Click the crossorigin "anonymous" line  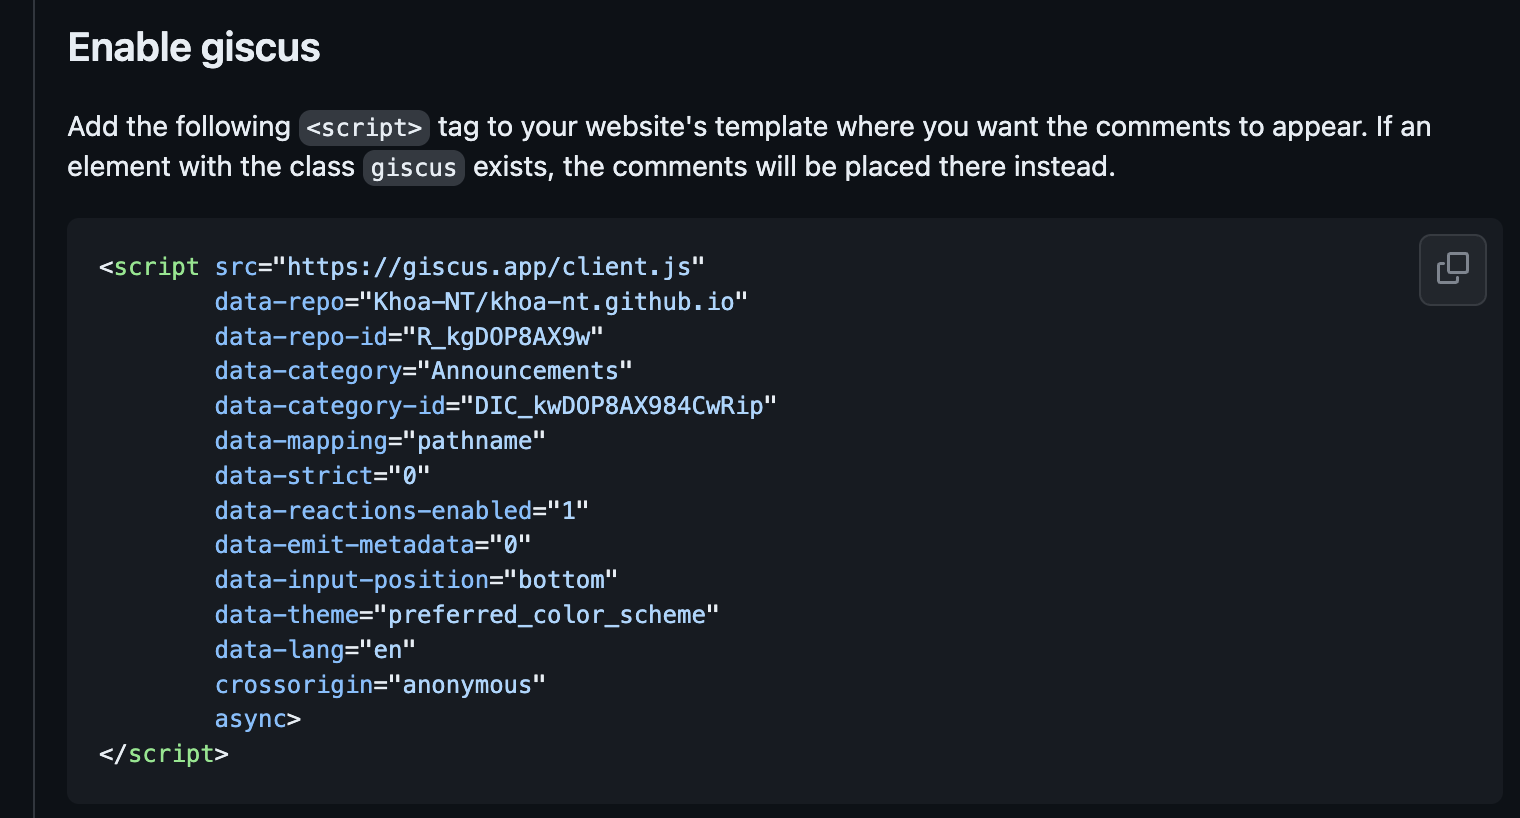(380, 685)
